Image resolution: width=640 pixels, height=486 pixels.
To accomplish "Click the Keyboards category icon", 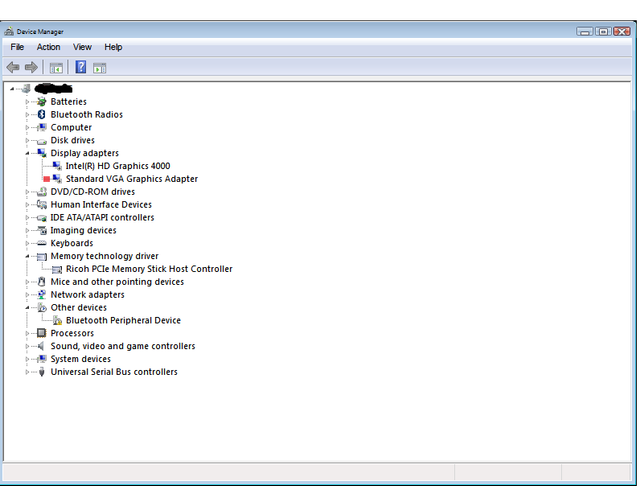I will [x=42, y=243].
